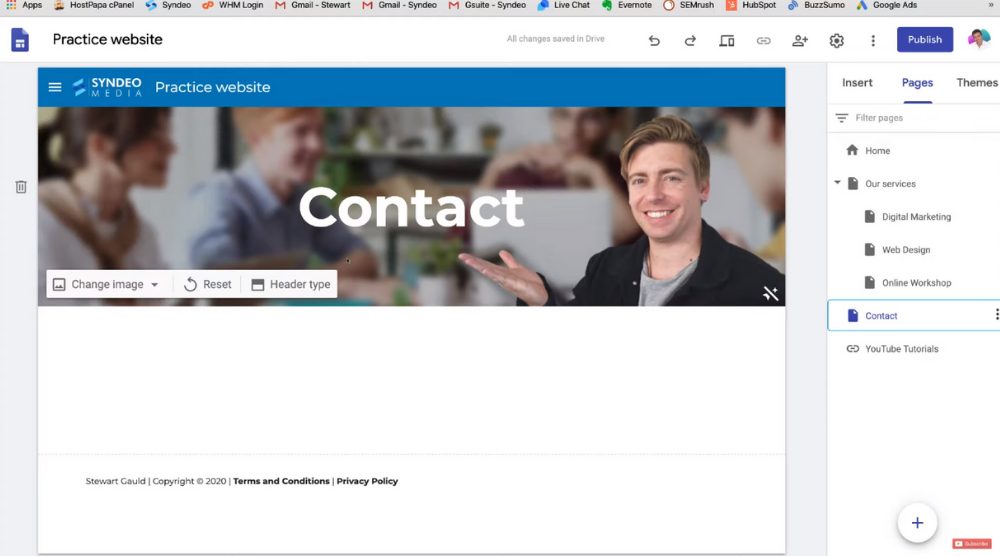
Task: Choose the Header type option
Action: pos(291,284)
